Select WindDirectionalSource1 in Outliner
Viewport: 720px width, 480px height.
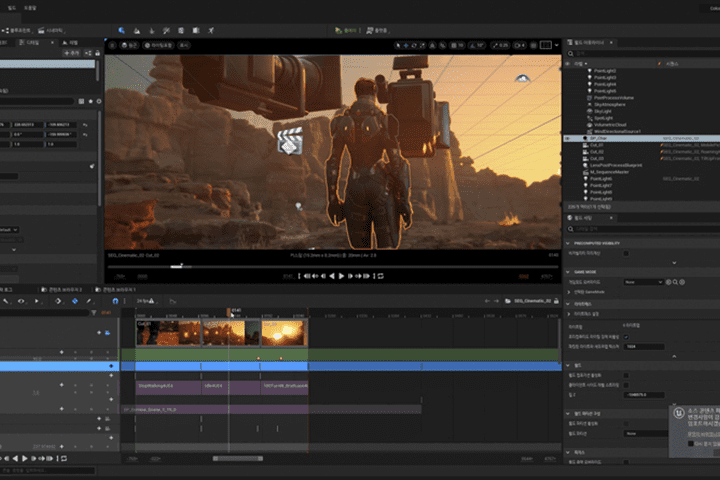click(x=617, y=131)
